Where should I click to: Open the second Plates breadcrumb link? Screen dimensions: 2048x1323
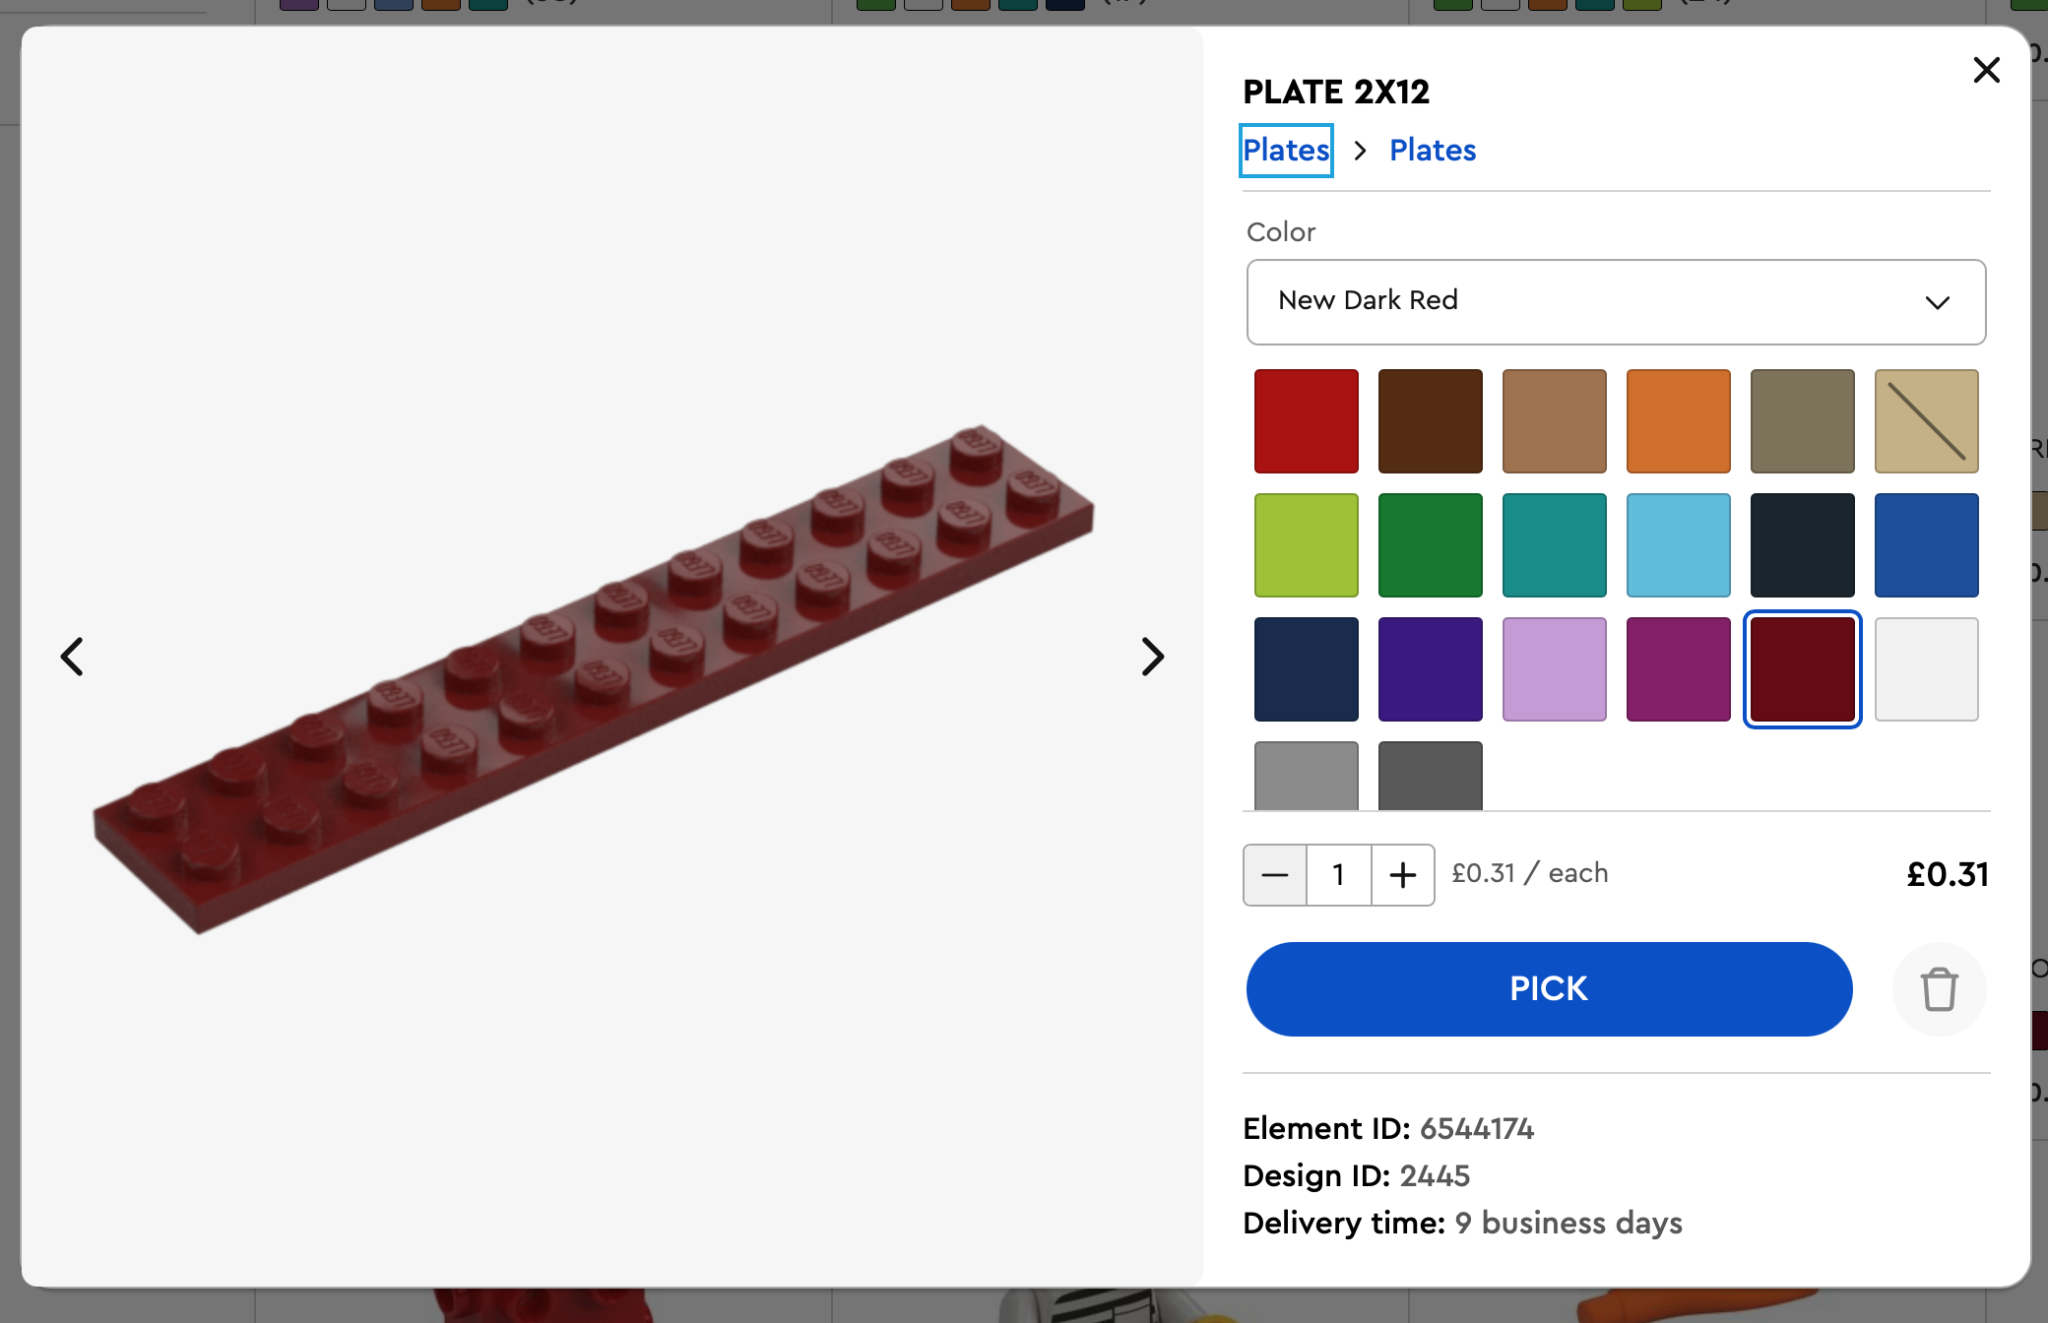(x=1432, y=150)
